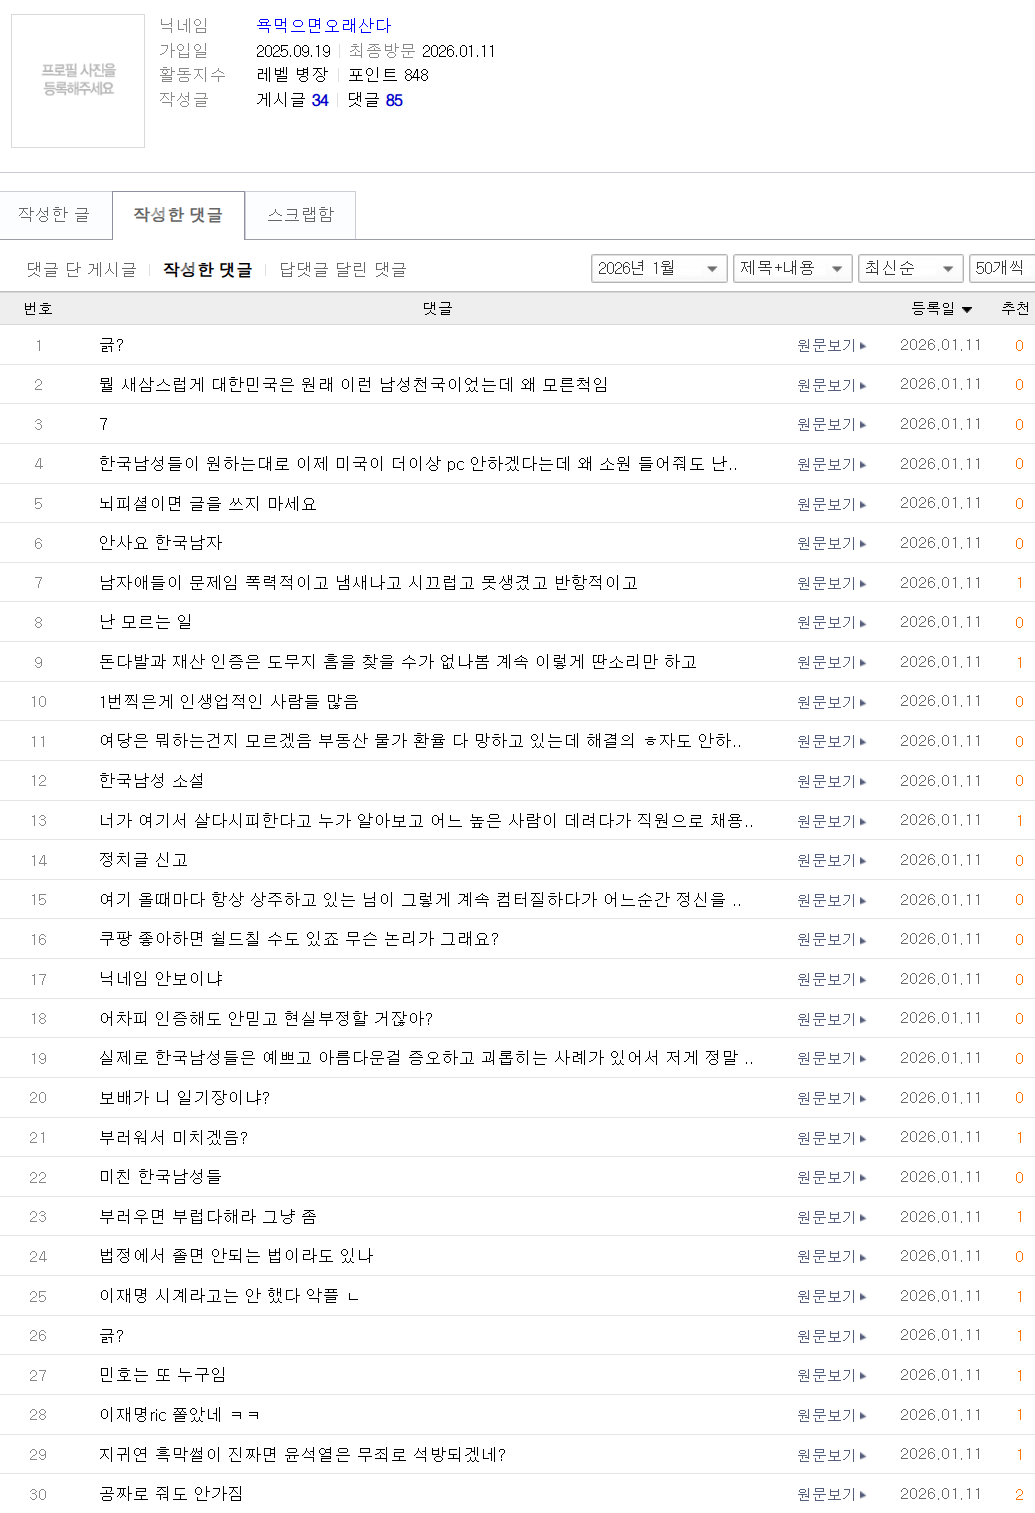The height and width of the screenshot is (1513, 1035).
Task: Switch to the 작성한 글 tab
Action: coord(56,214)
